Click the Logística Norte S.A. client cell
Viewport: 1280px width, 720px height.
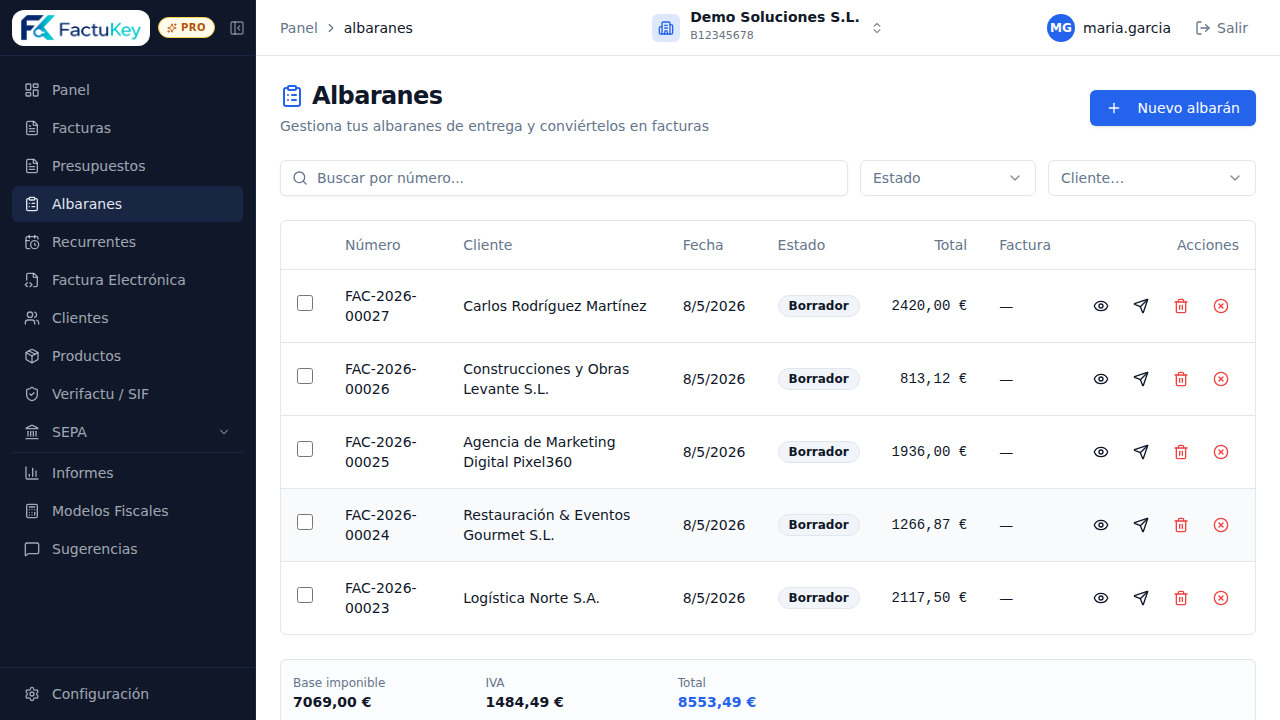pos(531,598)
